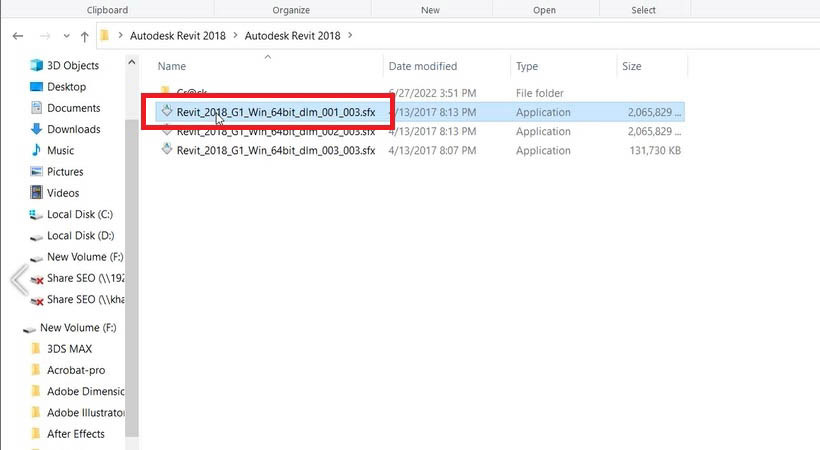Screen dimensions: 820x450
Task: Sort files by the Size column
Action: (x=631, y=66)
